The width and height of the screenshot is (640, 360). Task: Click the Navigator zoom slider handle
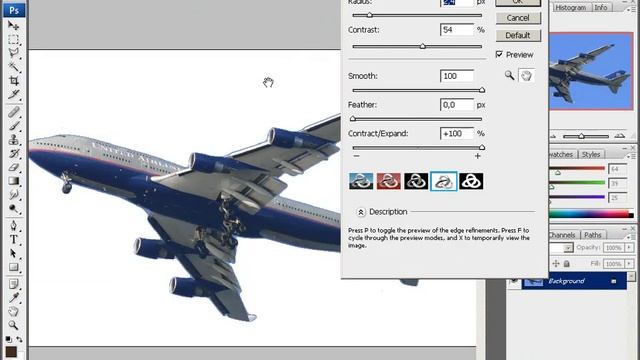[x=582, y=136]
